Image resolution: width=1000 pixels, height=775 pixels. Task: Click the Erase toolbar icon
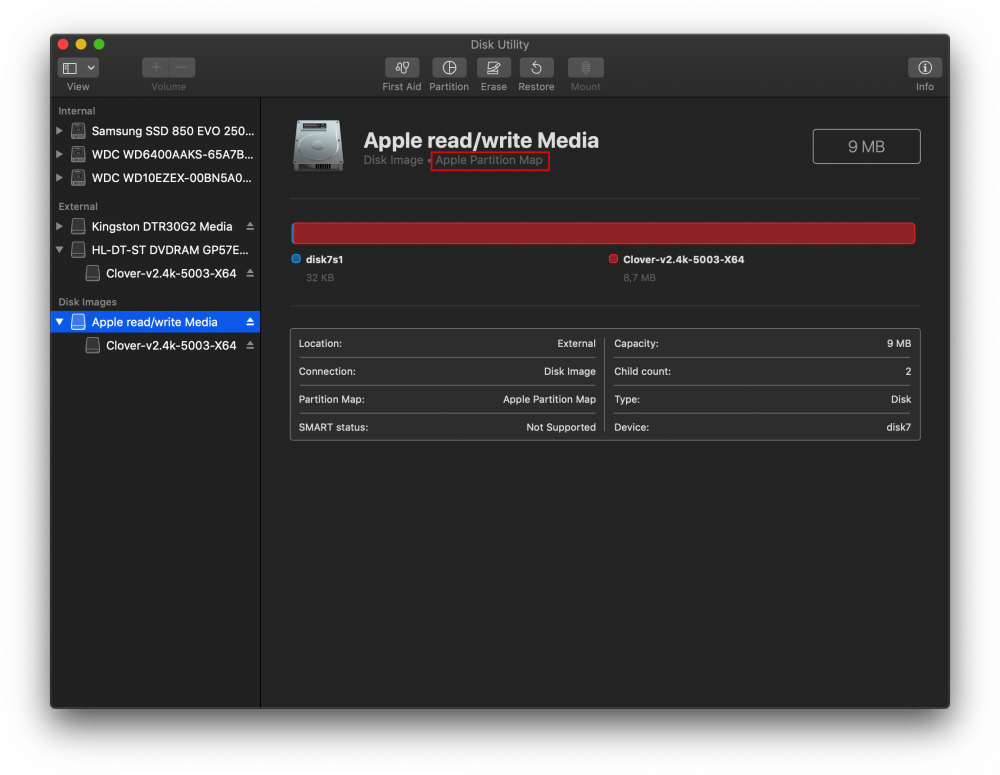(x=494, y=68)
